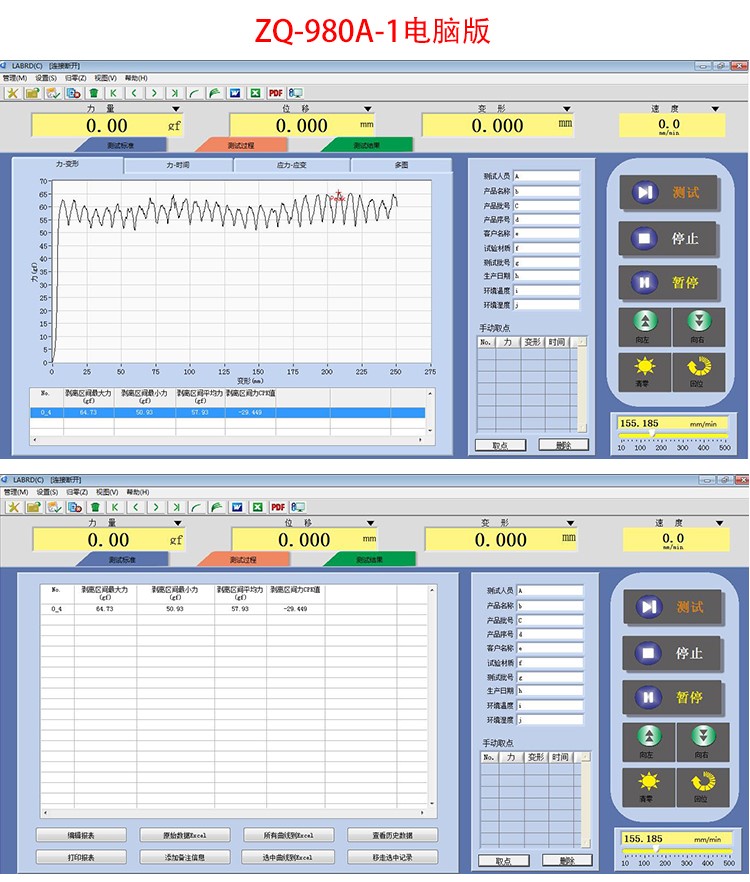Expand the 位移 dropdown arrow in the lower window
Screen dimensions: 750x882
375,523
